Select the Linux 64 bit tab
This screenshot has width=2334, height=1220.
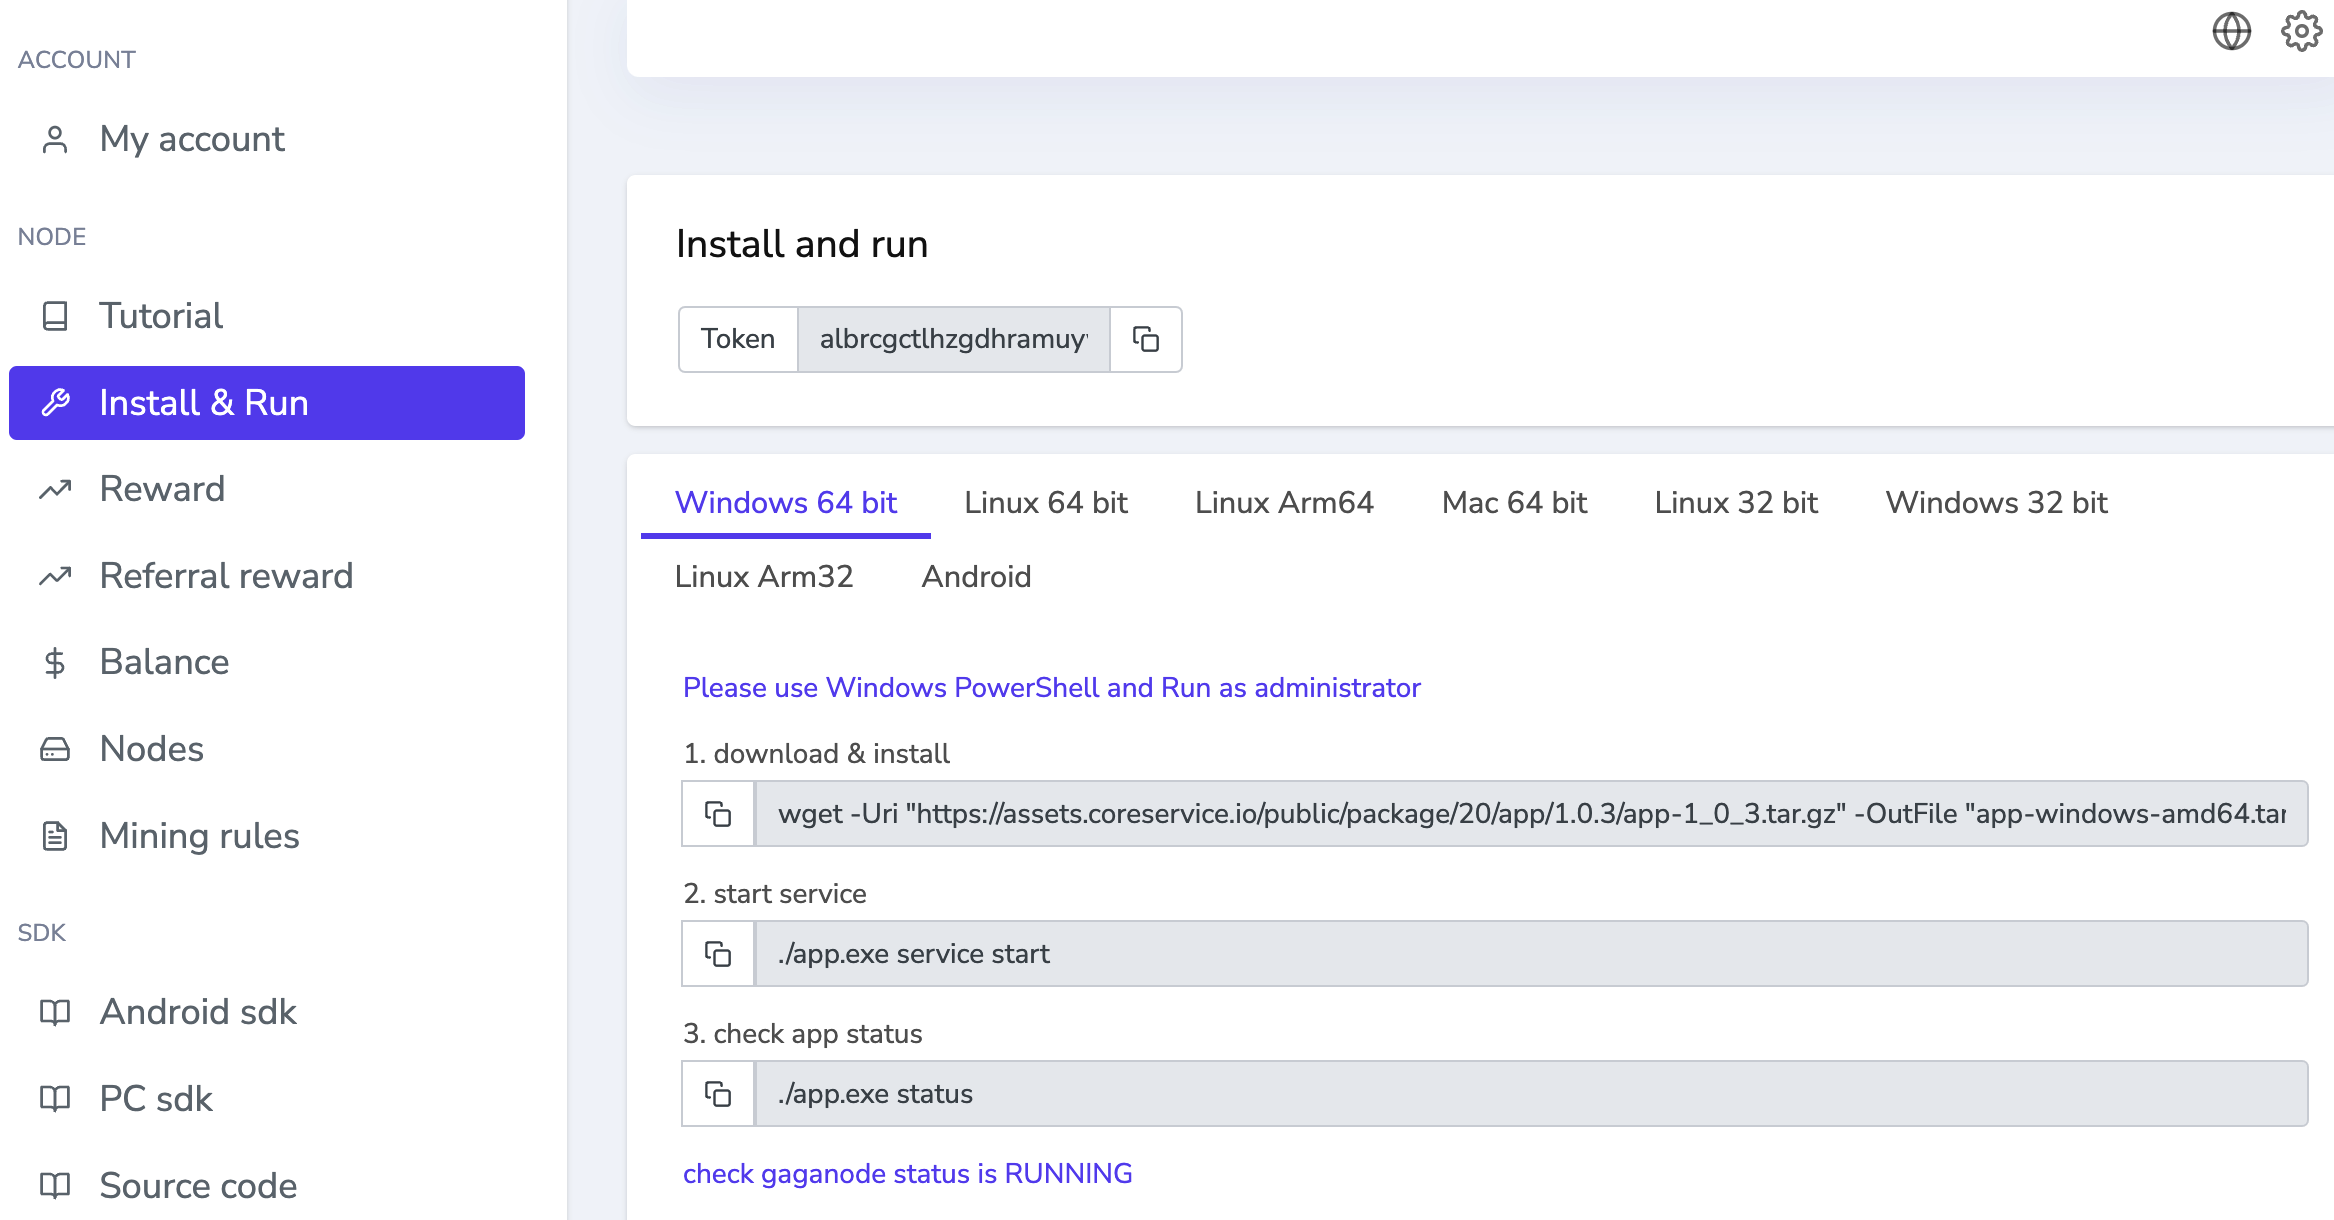(x=1047, y=502)
